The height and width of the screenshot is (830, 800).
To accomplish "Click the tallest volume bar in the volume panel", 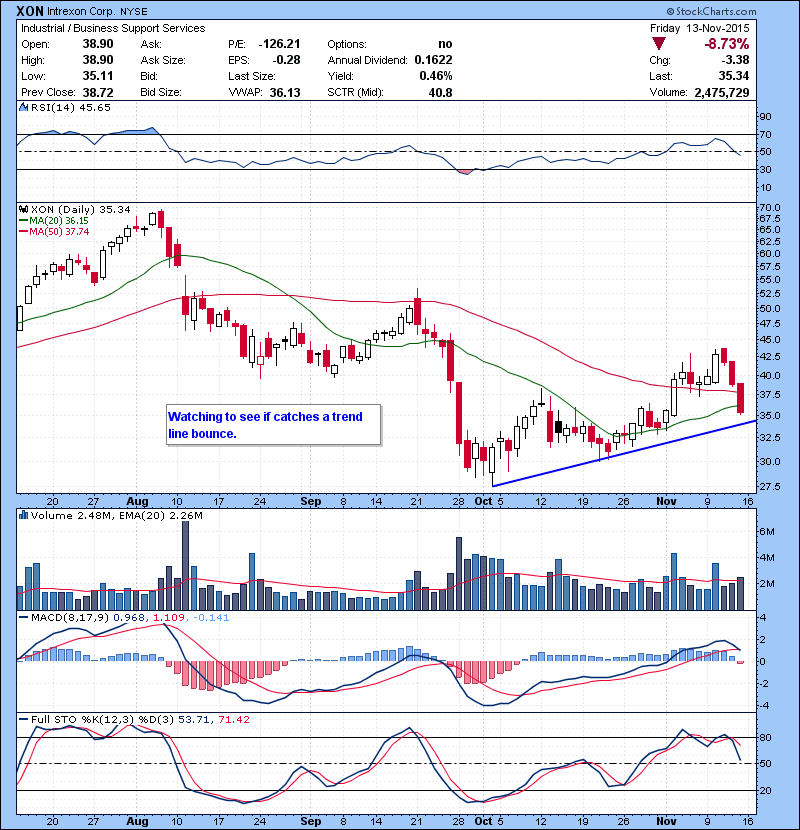I will coord(185,565).
